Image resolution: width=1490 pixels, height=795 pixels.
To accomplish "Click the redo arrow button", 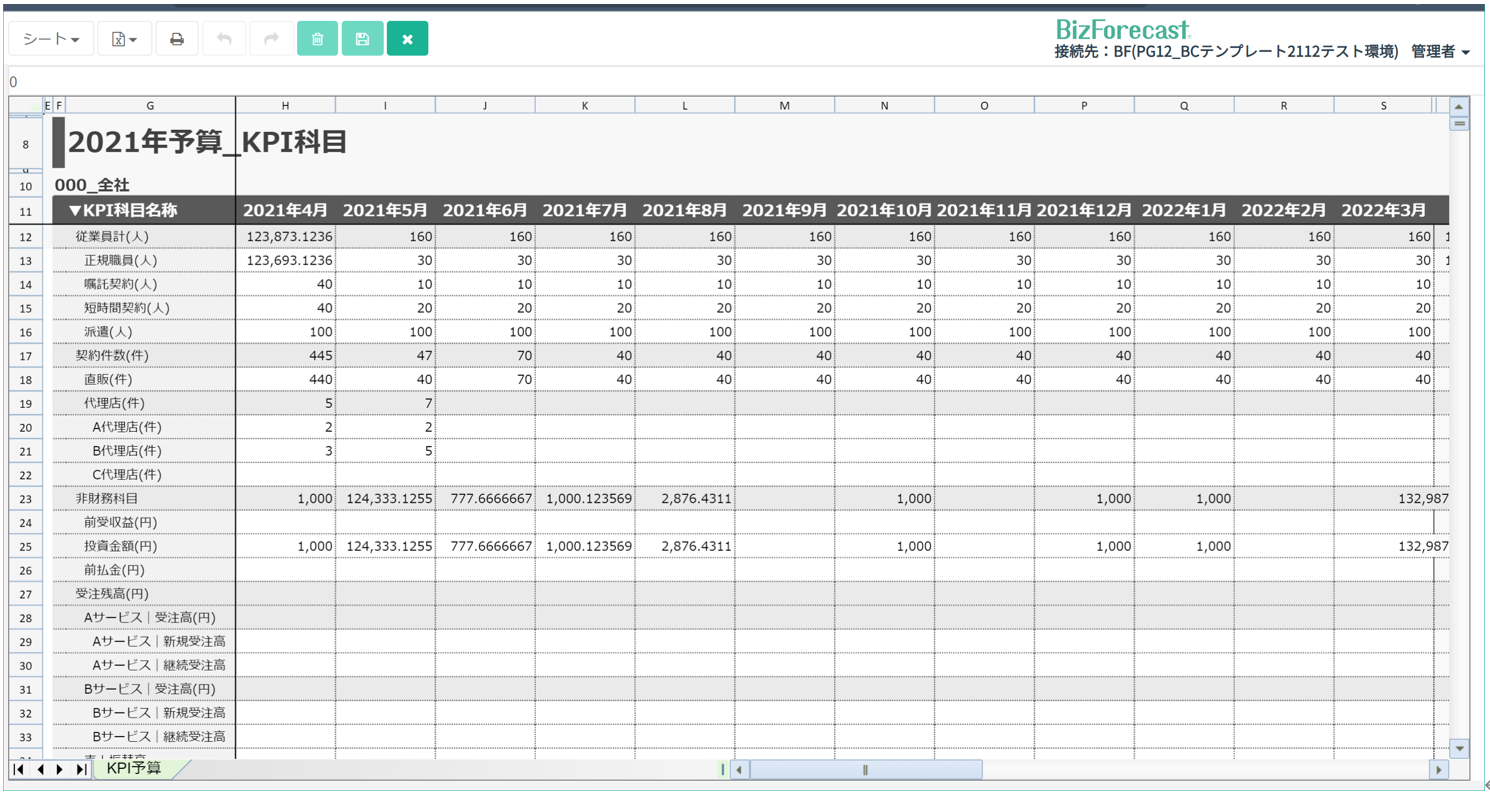I will tap(270, 39).
